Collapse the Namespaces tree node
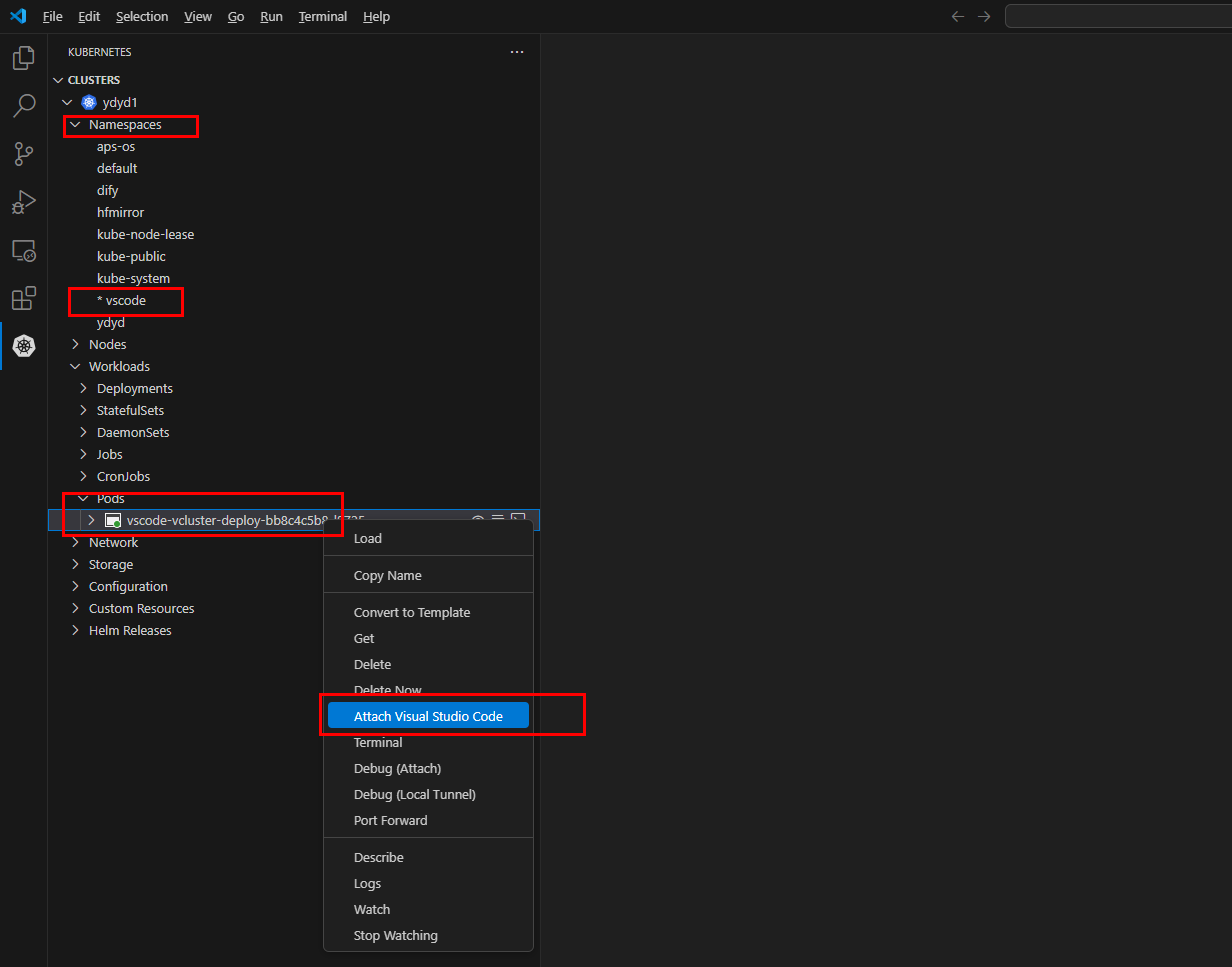This screenshot has width=1232, height=967. click(x=75, y=125)
